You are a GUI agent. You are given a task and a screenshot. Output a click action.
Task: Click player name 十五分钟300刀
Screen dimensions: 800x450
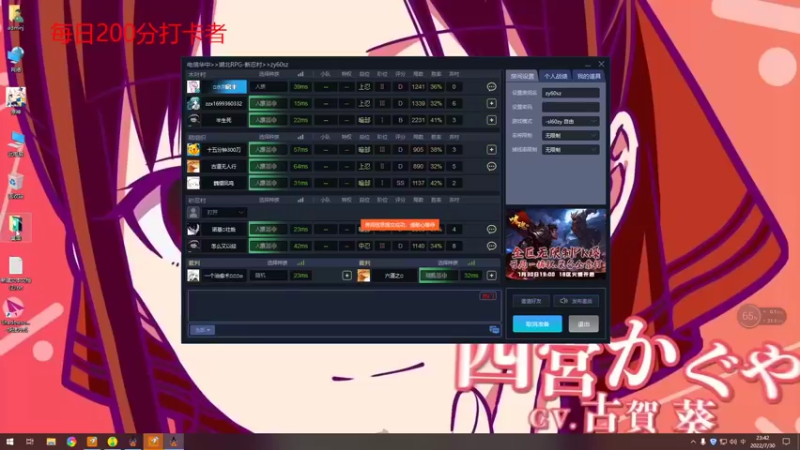(223, 149)
